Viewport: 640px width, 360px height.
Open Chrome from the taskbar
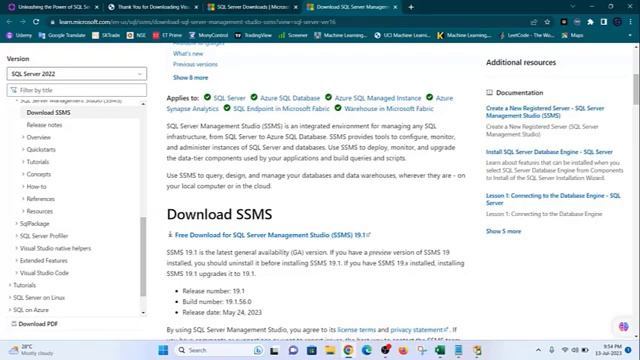tap(348, 350)
